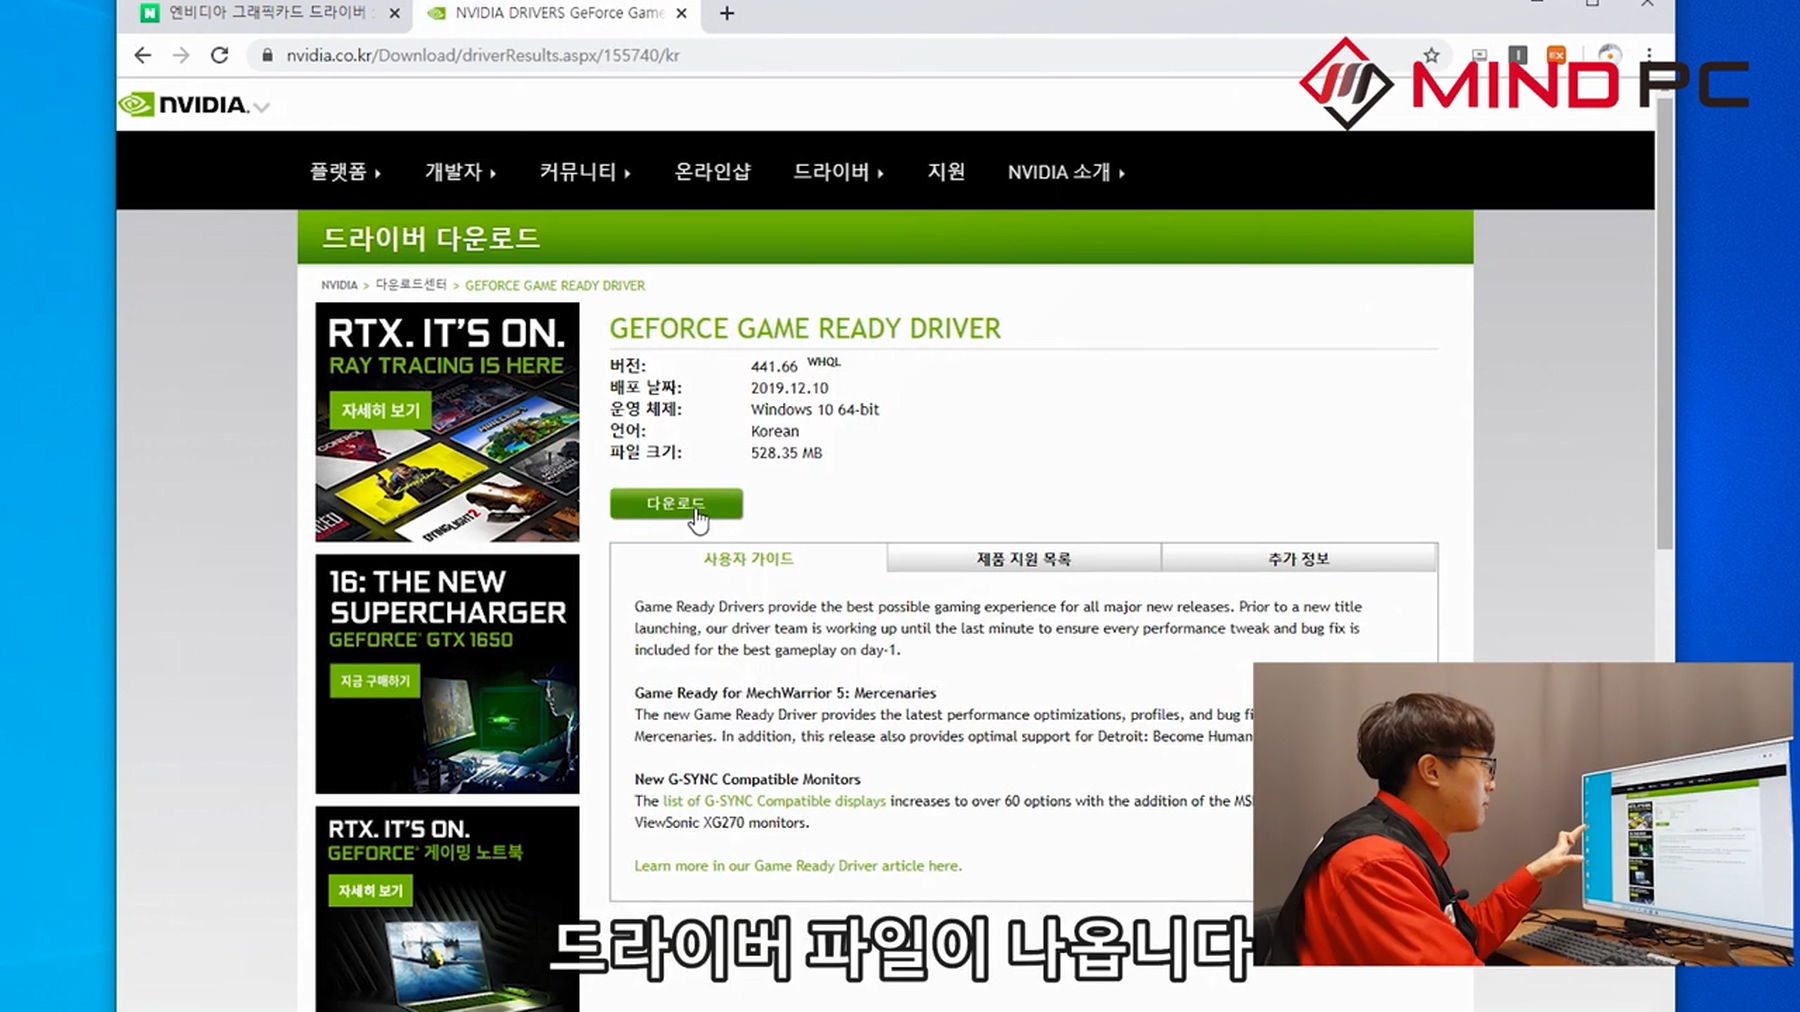1800x1012 pixels.
Task: Click the Korean language value
Action: [x=775, y=431]
